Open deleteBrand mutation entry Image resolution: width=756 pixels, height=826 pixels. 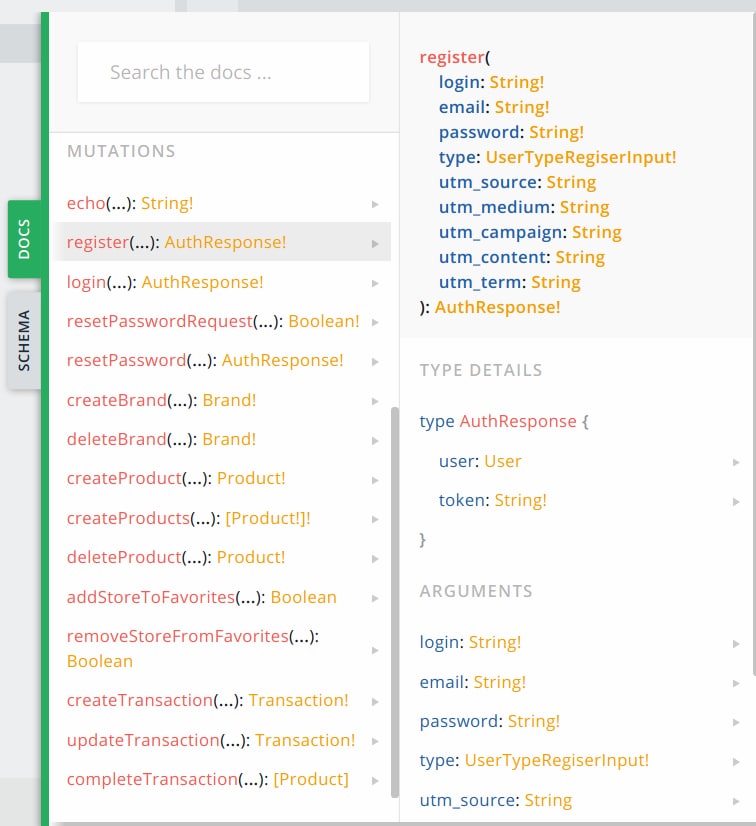click(161, 439)
